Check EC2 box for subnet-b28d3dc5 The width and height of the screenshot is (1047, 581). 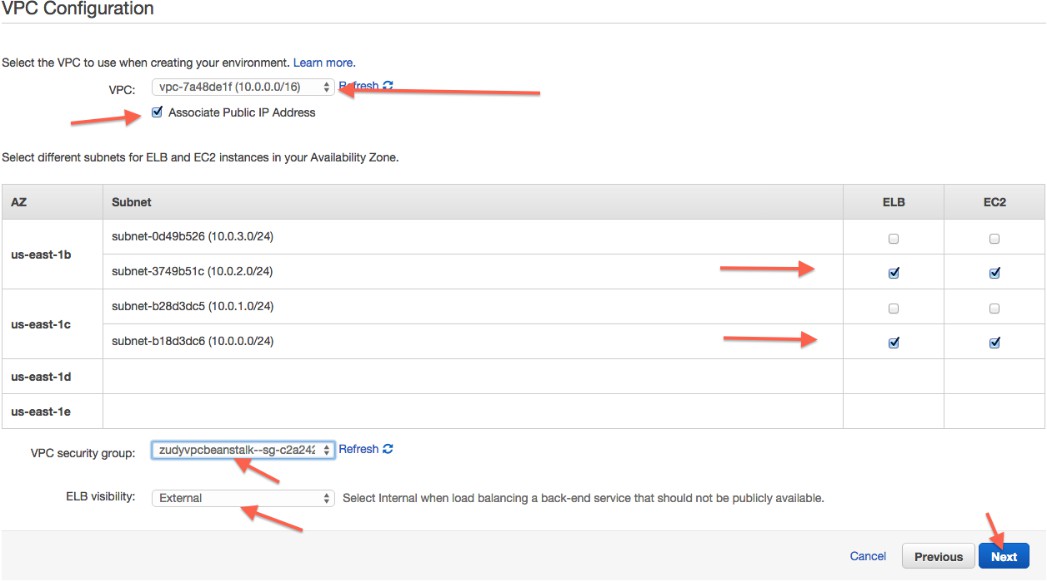(x=994, y=309)
